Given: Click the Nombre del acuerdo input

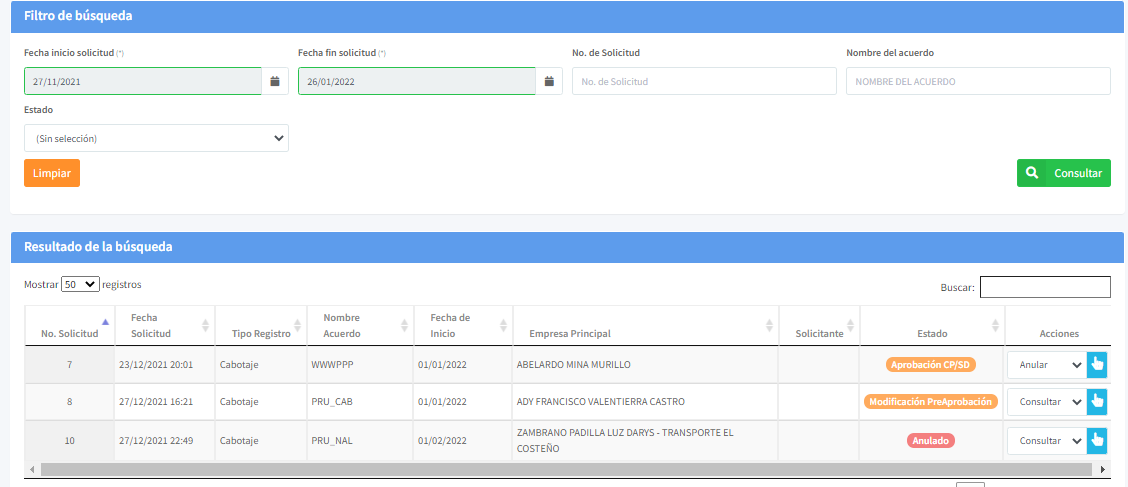Looking at the screenshot, I should coord(978,81).
